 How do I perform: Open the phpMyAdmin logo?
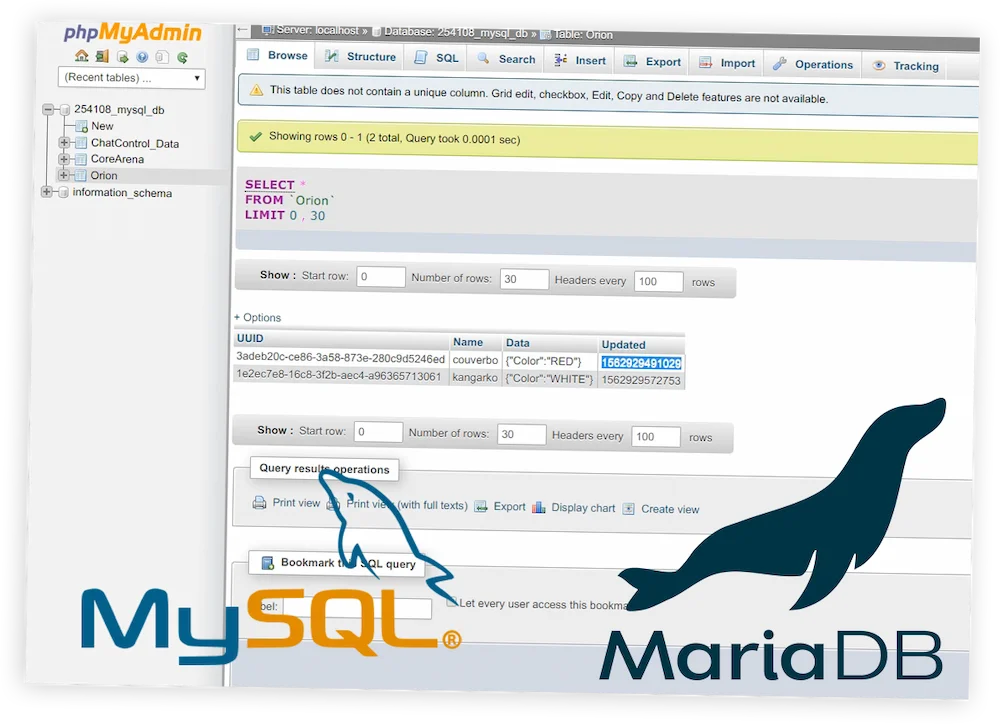[x=133, y=32]
